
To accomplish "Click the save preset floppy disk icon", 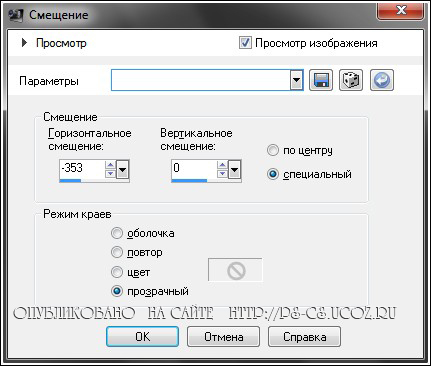I will [321, 80].
